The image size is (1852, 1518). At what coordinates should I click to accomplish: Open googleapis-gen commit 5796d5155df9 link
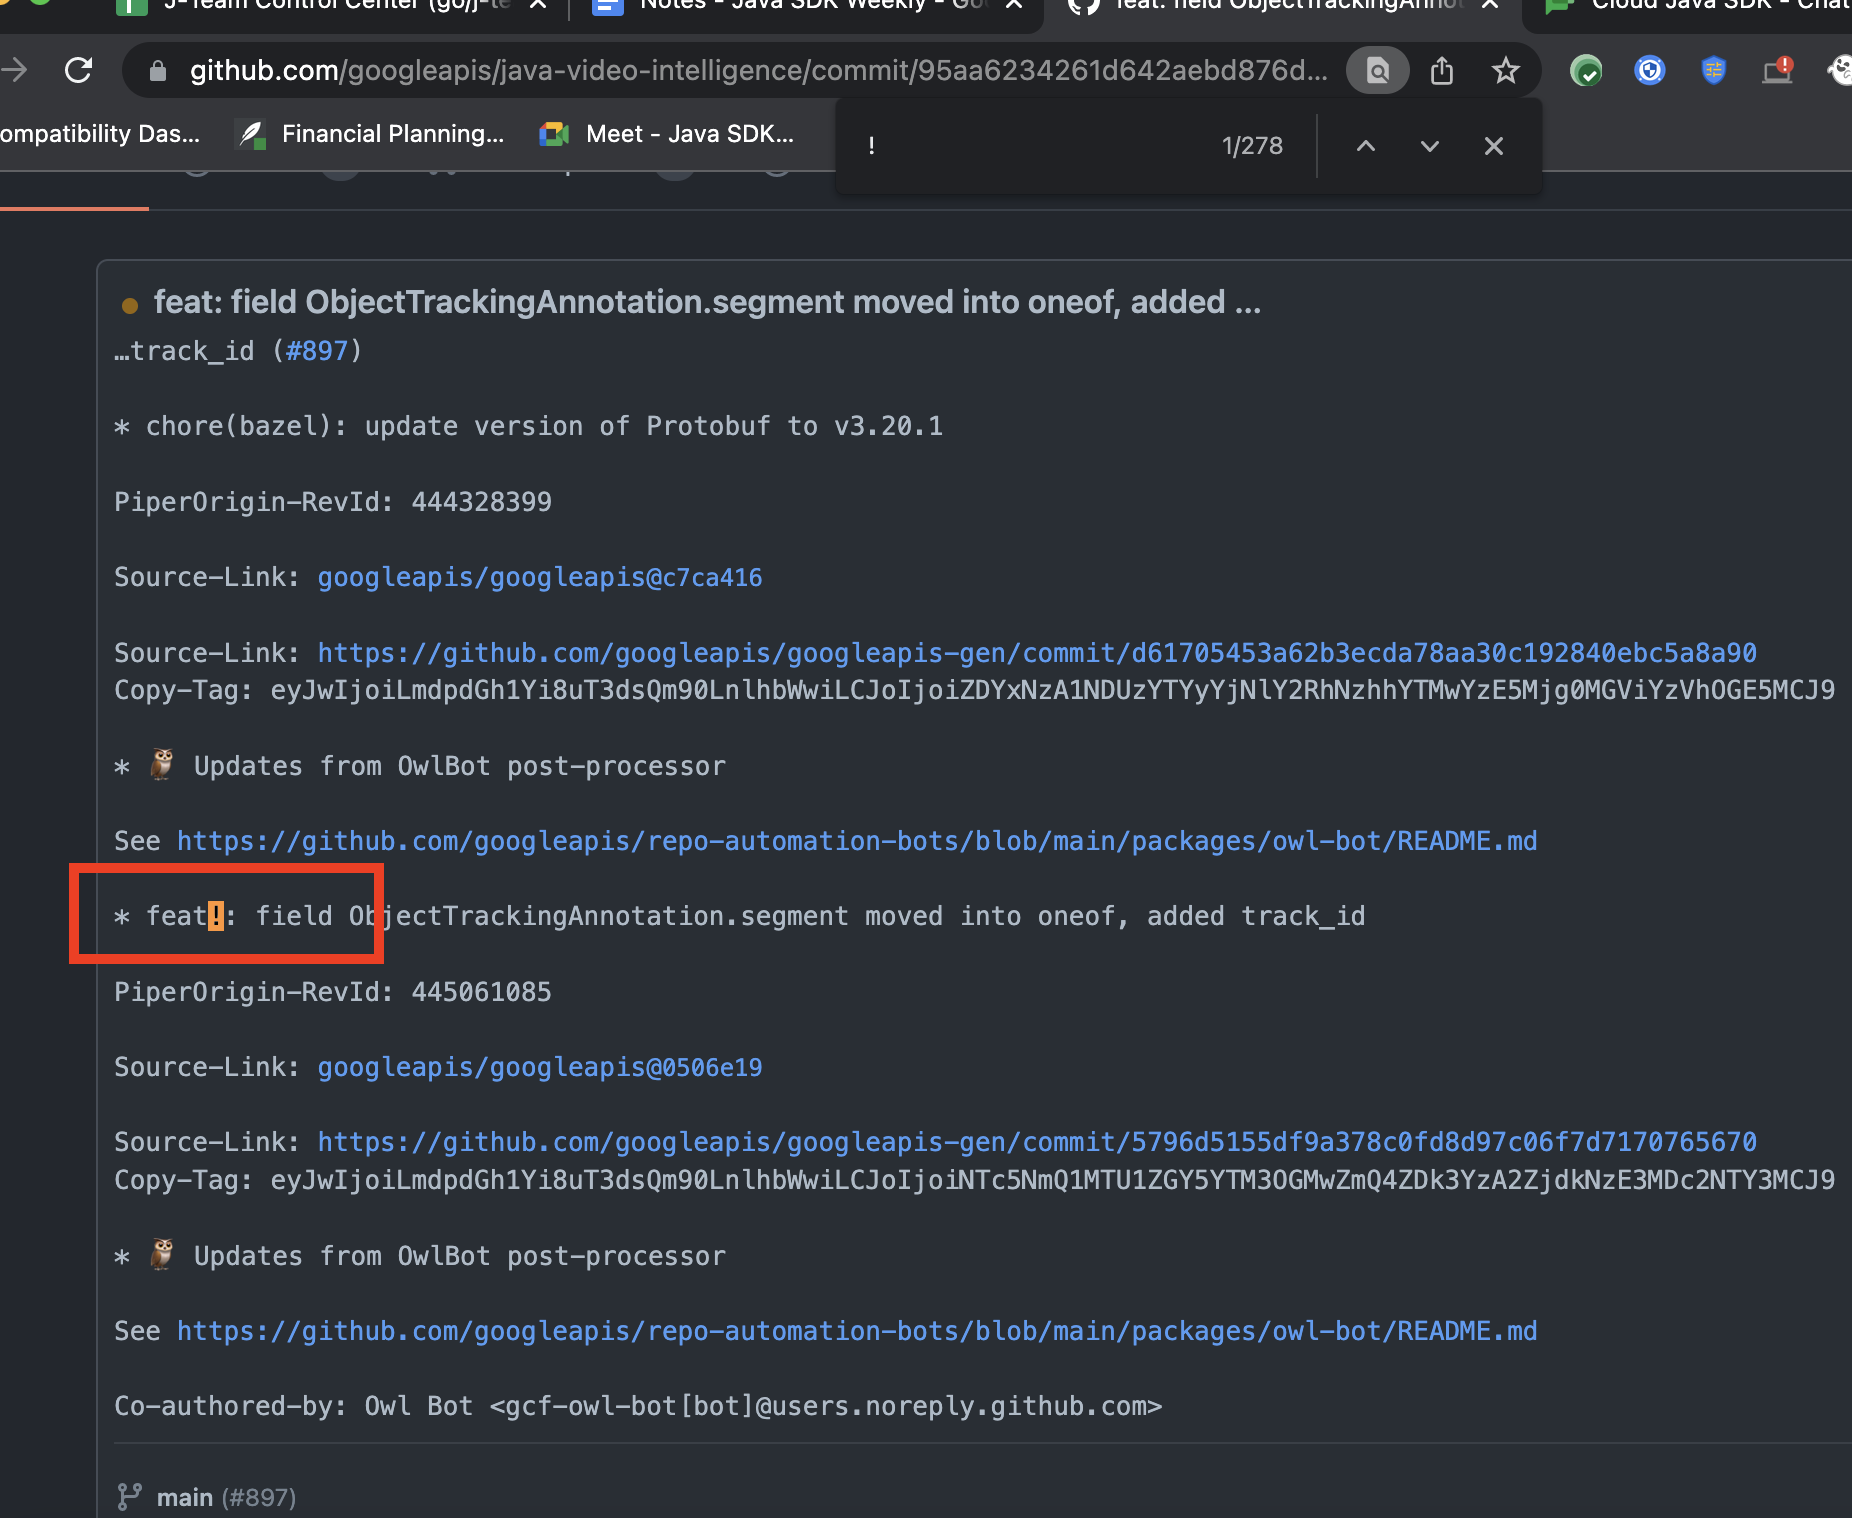1037,1142
